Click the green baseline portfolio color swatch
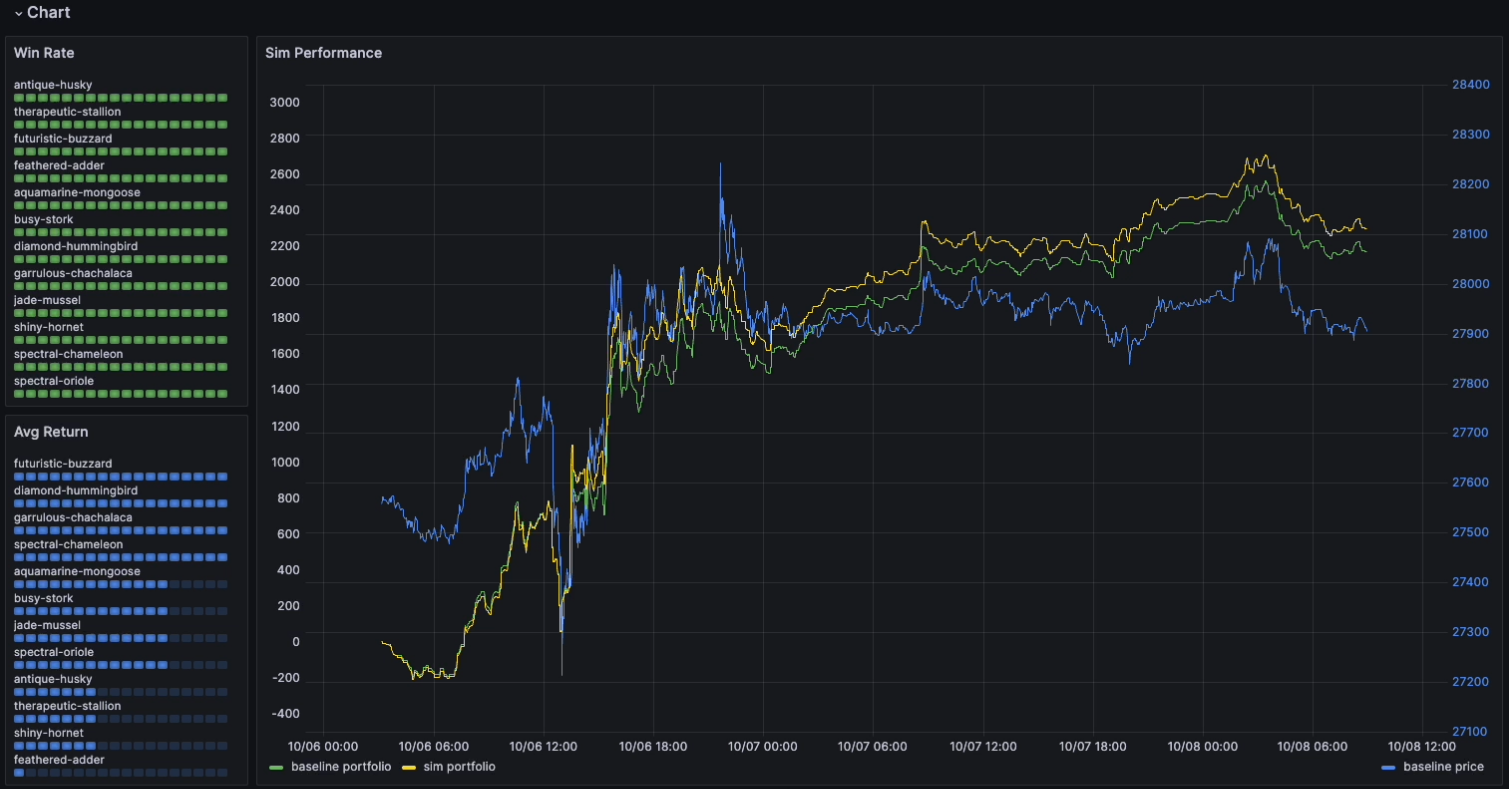 tap(277, 768)
